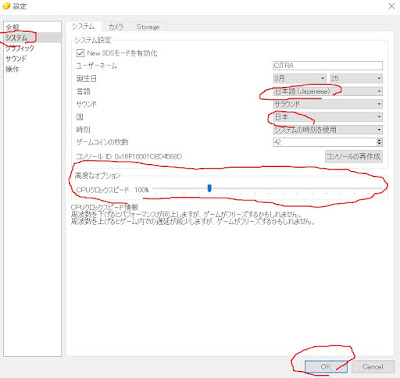Screen dimensions: 400x378
Task: Switch to the システム tab
Action: click(x=83, y=27)
